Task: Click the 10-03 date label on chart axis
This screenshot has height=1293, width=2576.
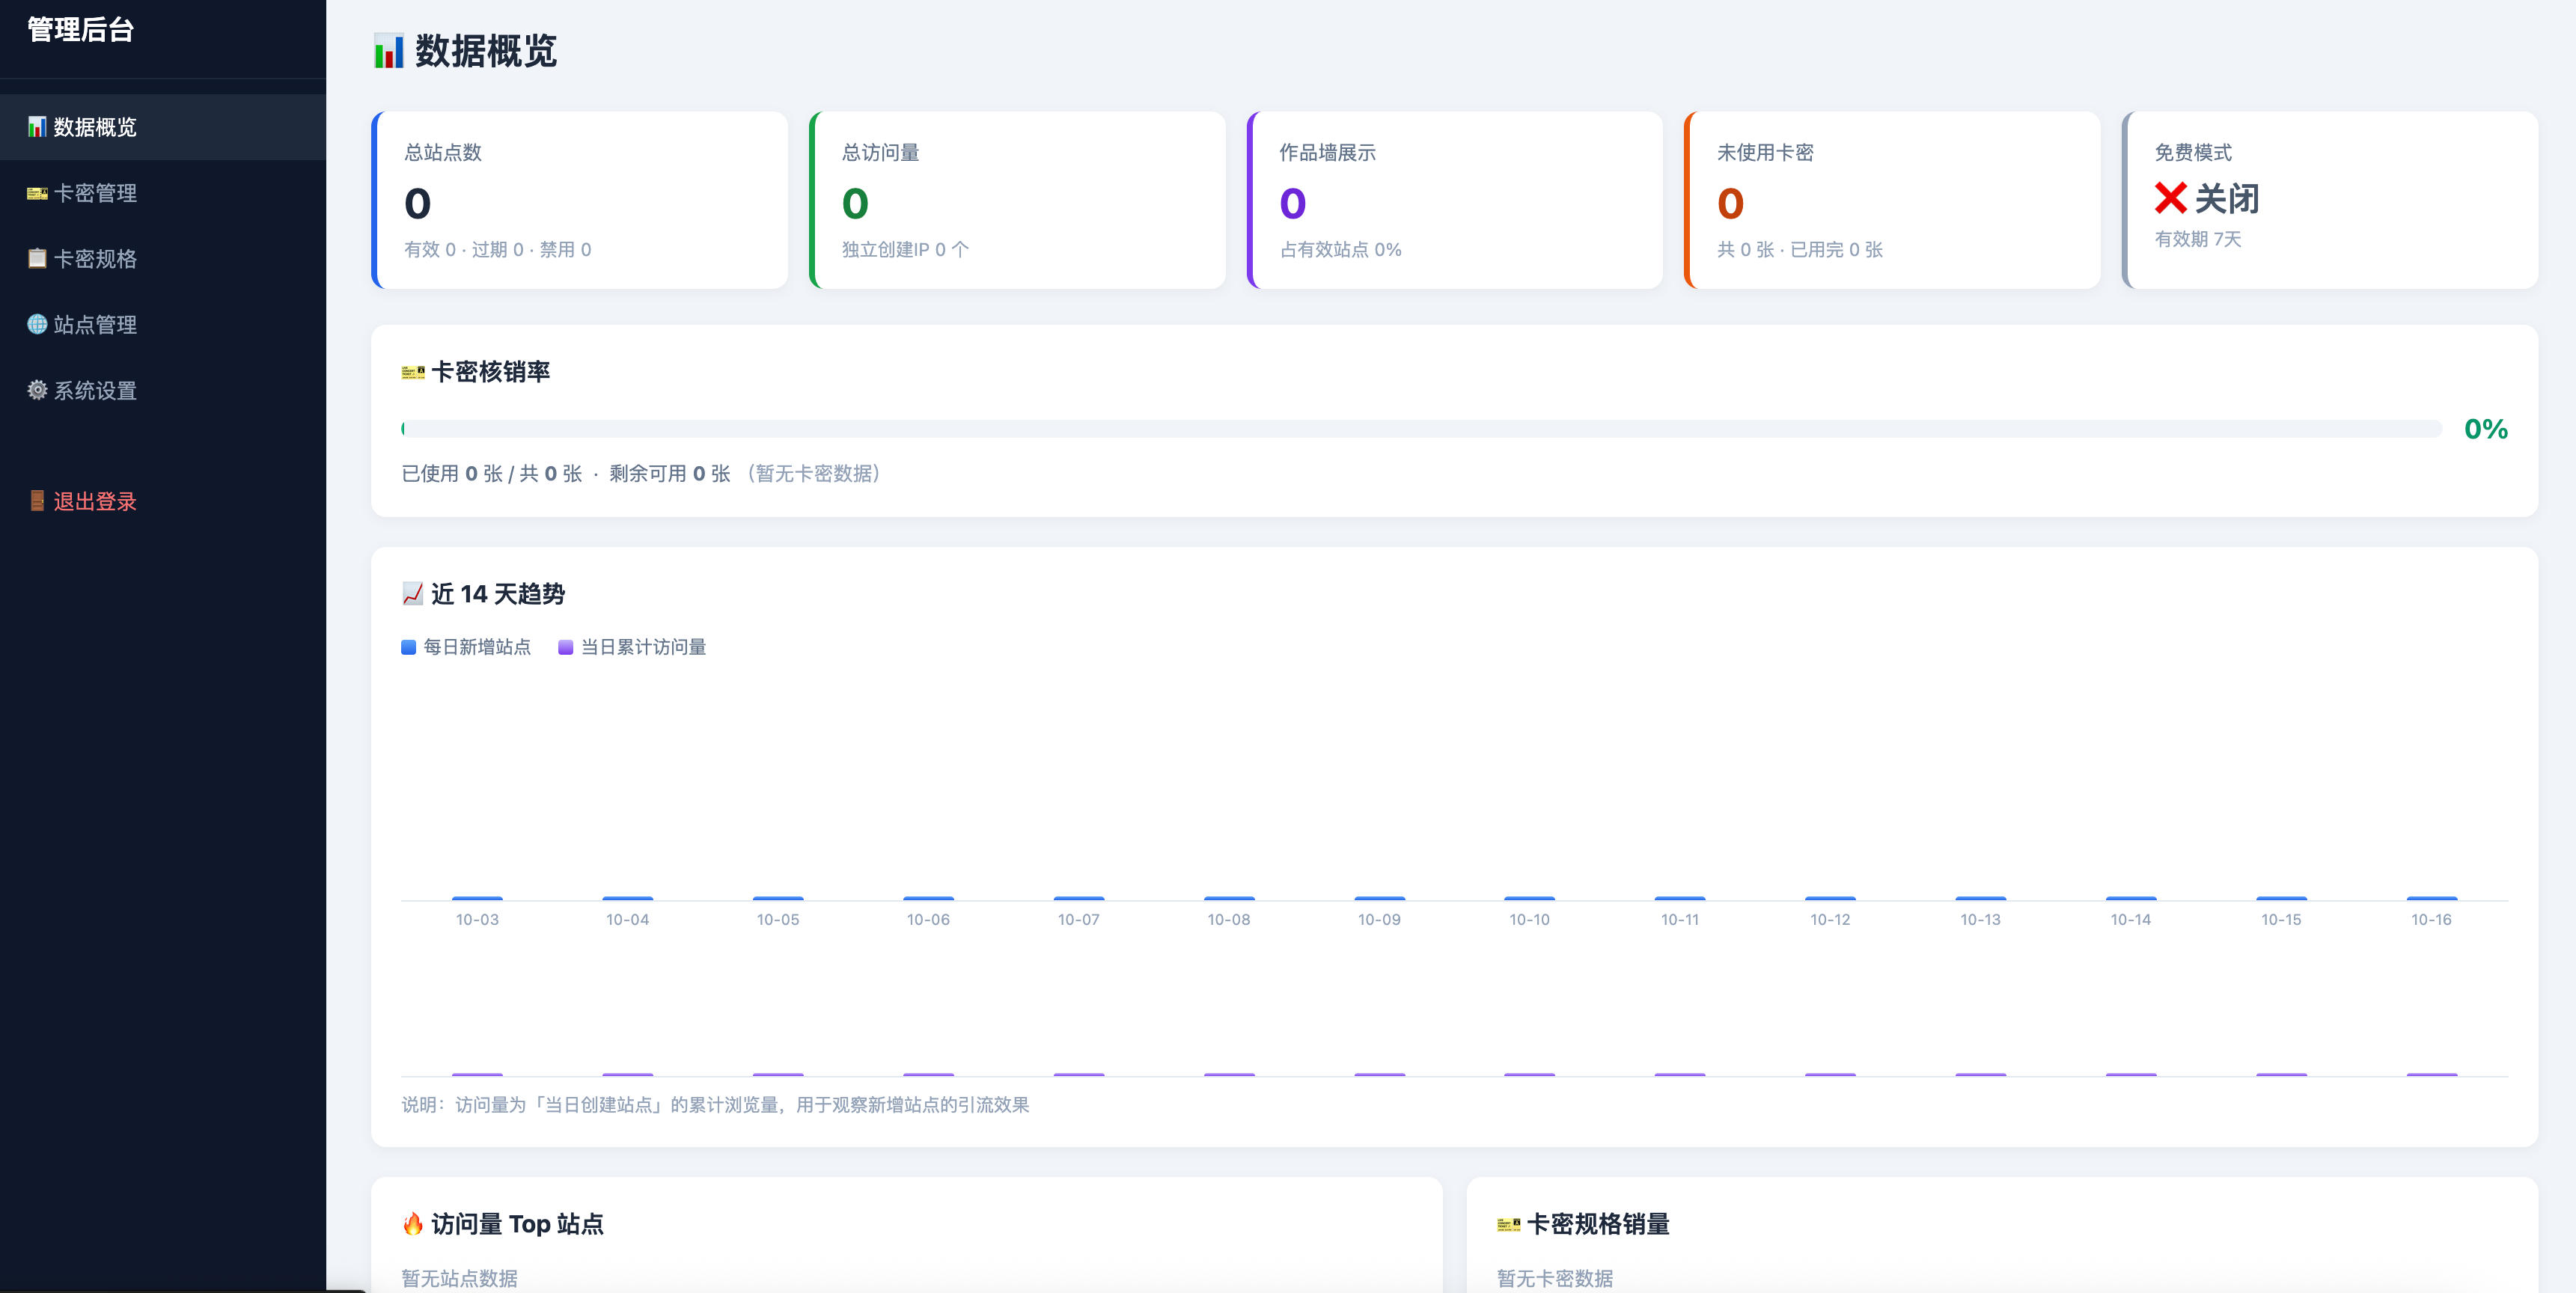Action: (477, 920)
